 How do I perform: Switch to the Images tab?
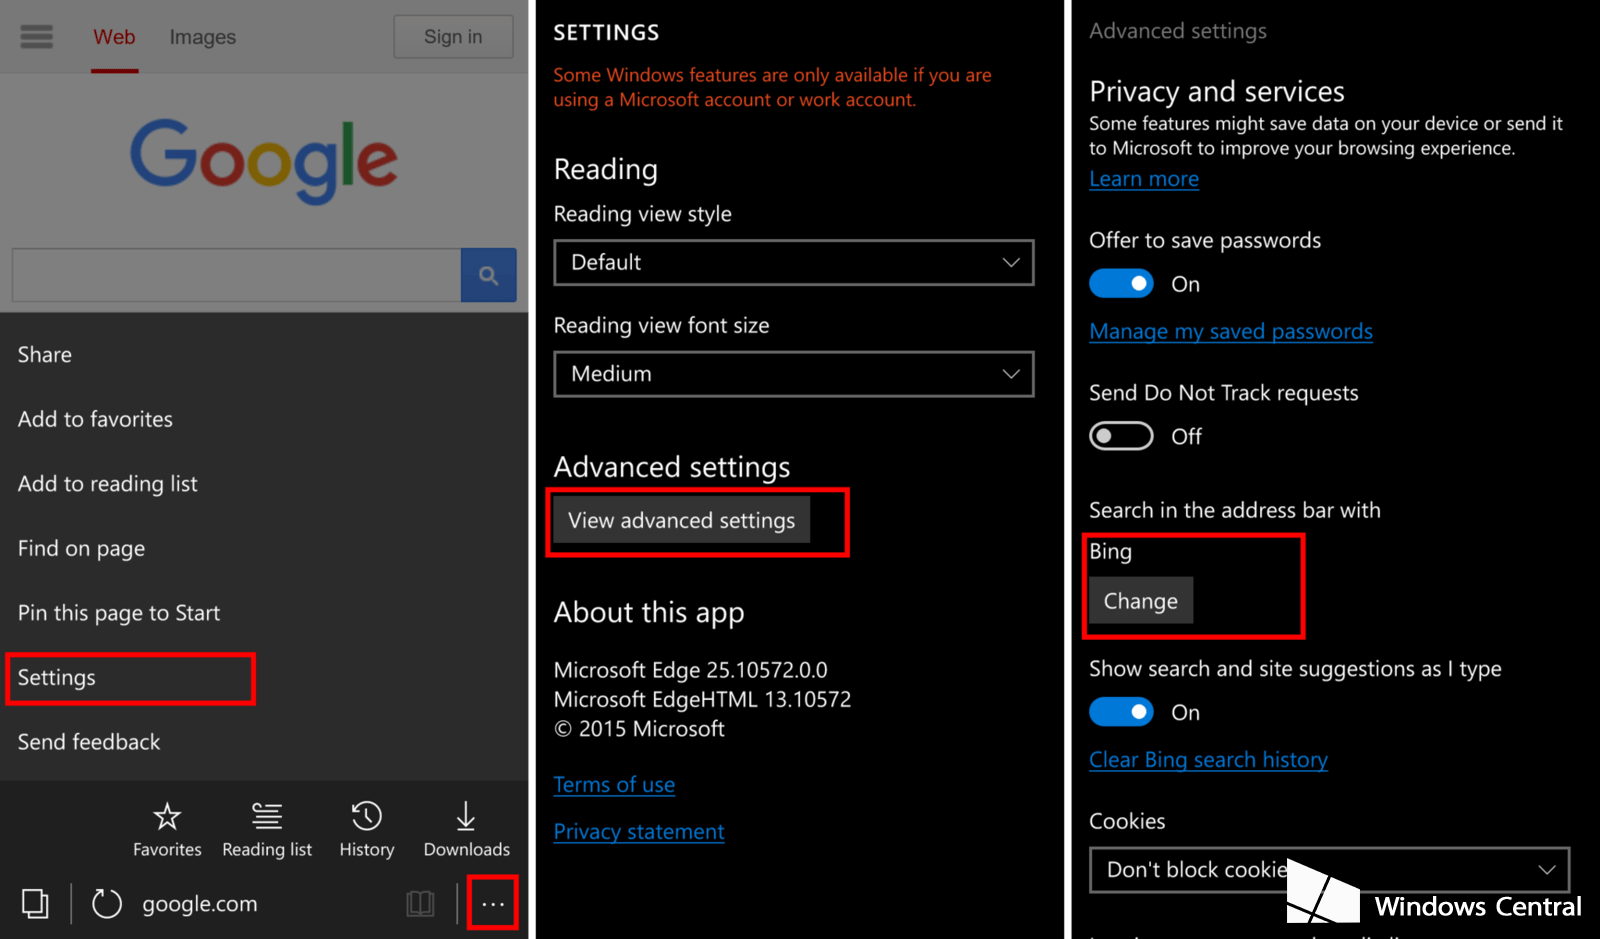203,37
